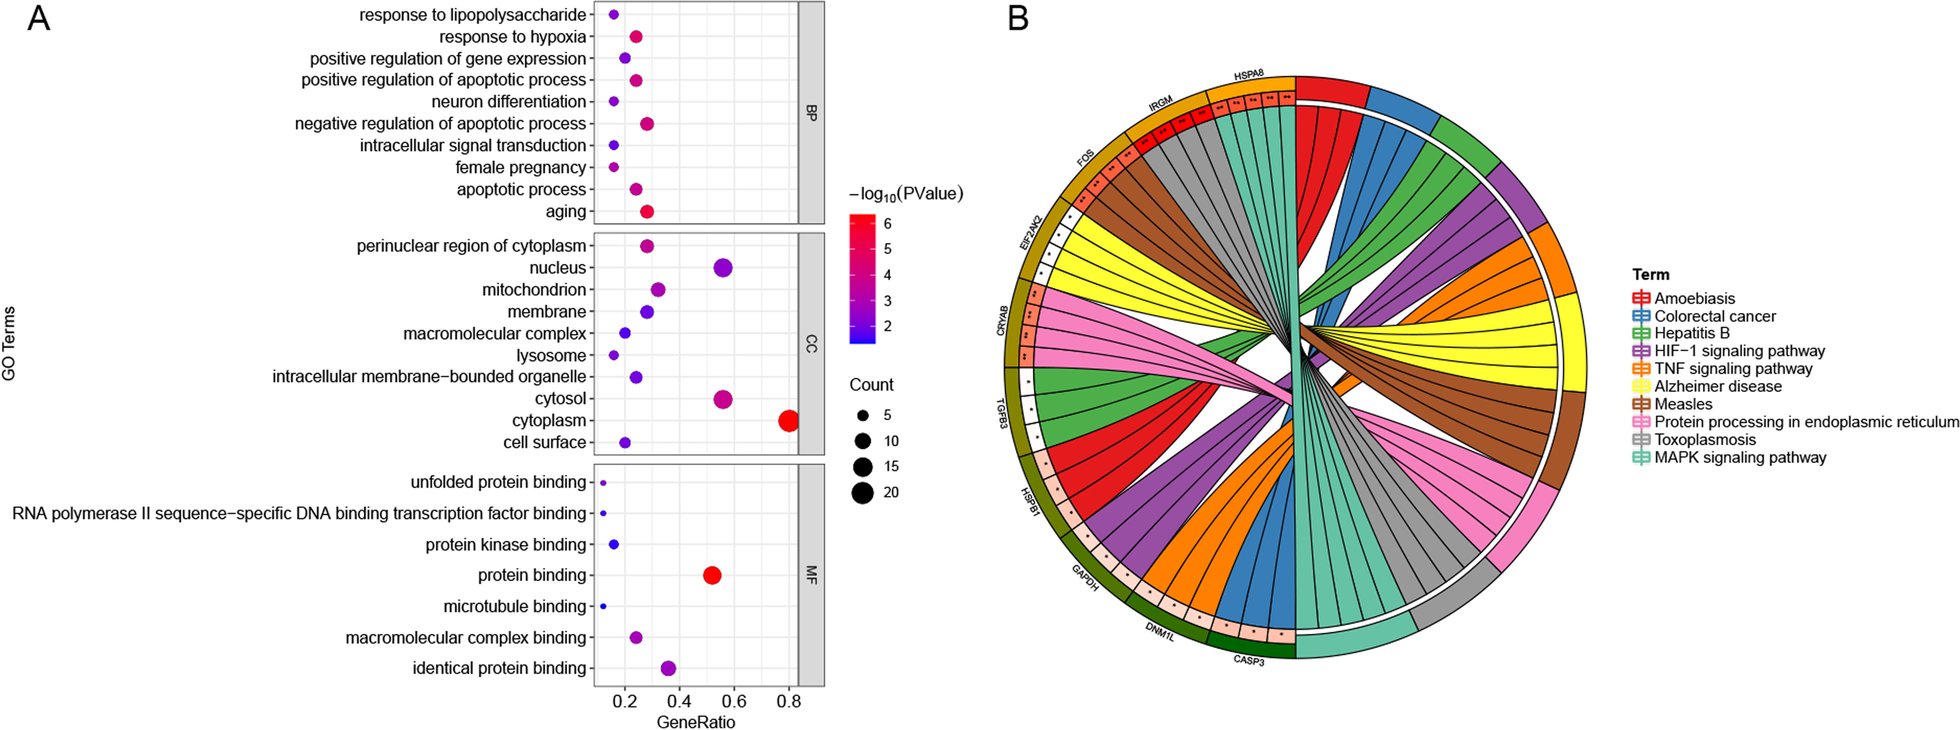Screen dimensions: 1960x730
Task: Click the Count 5 legend circle
Action: (862, 415)
